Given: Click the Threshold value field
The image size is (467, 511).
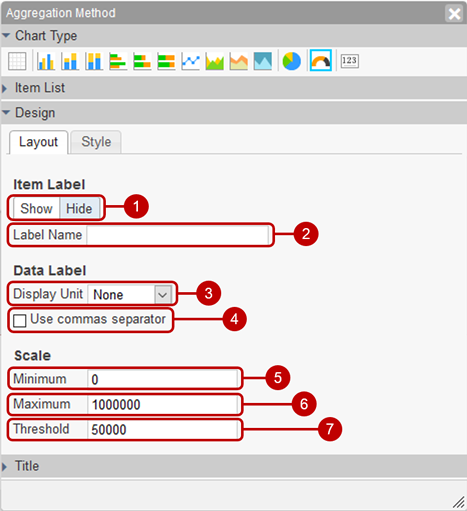Looking at the screenshot, I should (x=163, y=430).
